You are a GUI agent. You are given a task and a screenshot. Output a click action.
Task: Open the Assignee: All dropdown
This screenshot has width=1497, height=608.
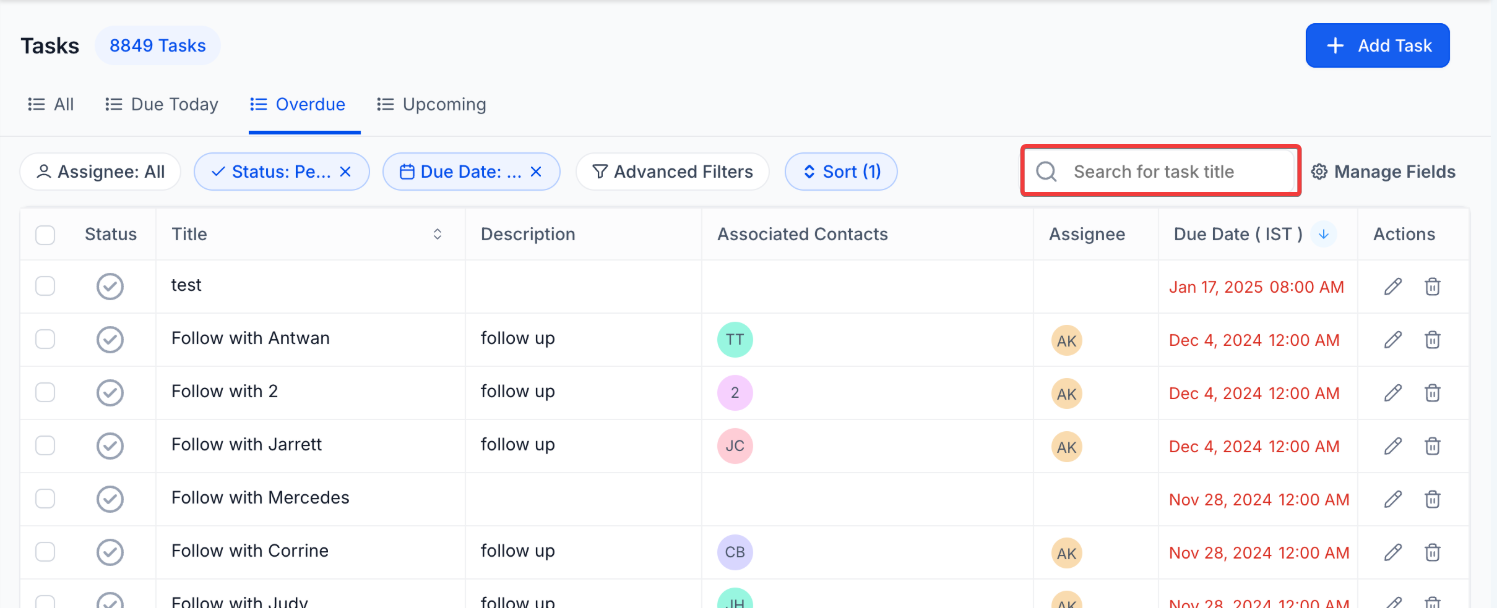pos(100,172)
